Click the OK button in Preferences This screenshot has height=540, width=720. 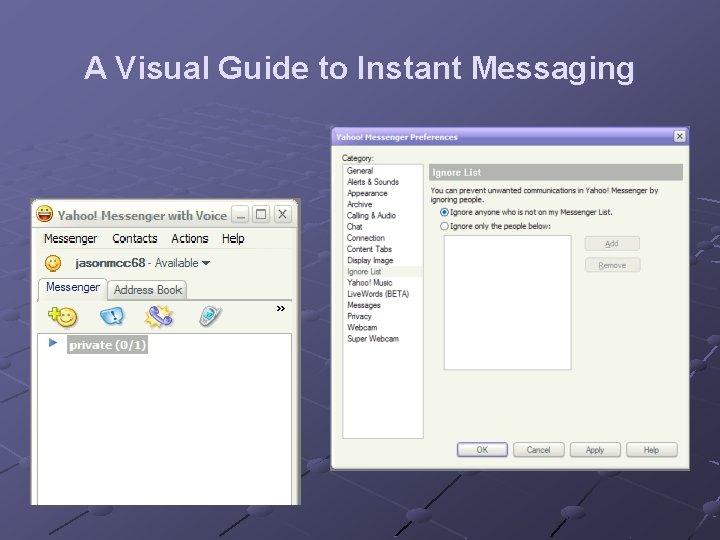tap(482, 450)
